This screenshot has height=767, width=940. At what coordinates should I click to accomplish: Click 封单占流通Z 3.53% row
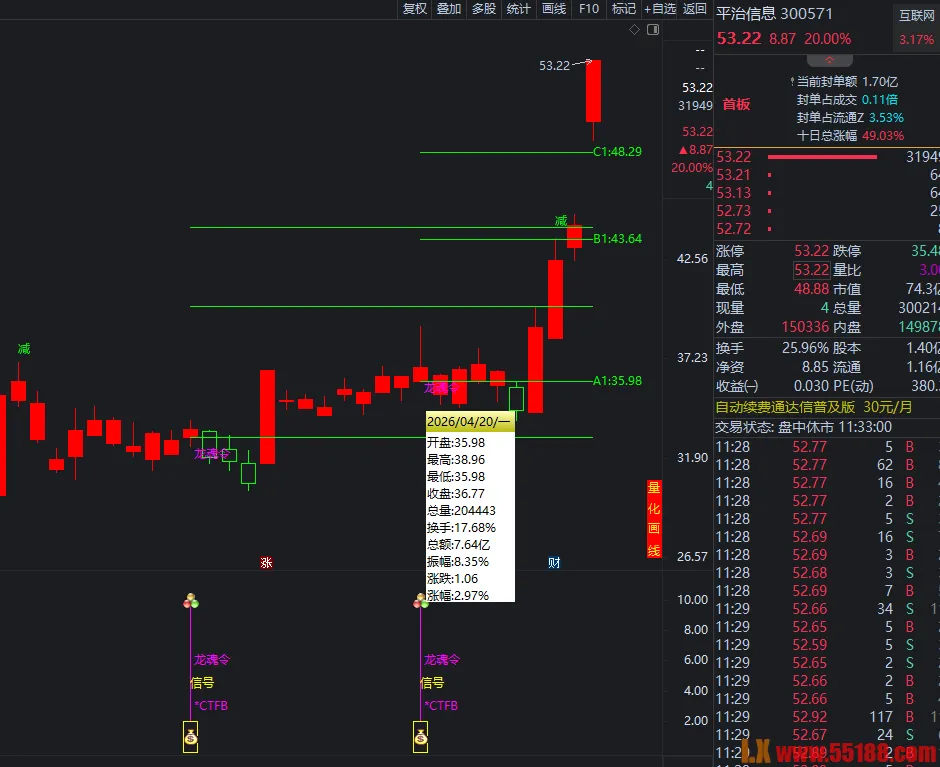pos(849,118)
